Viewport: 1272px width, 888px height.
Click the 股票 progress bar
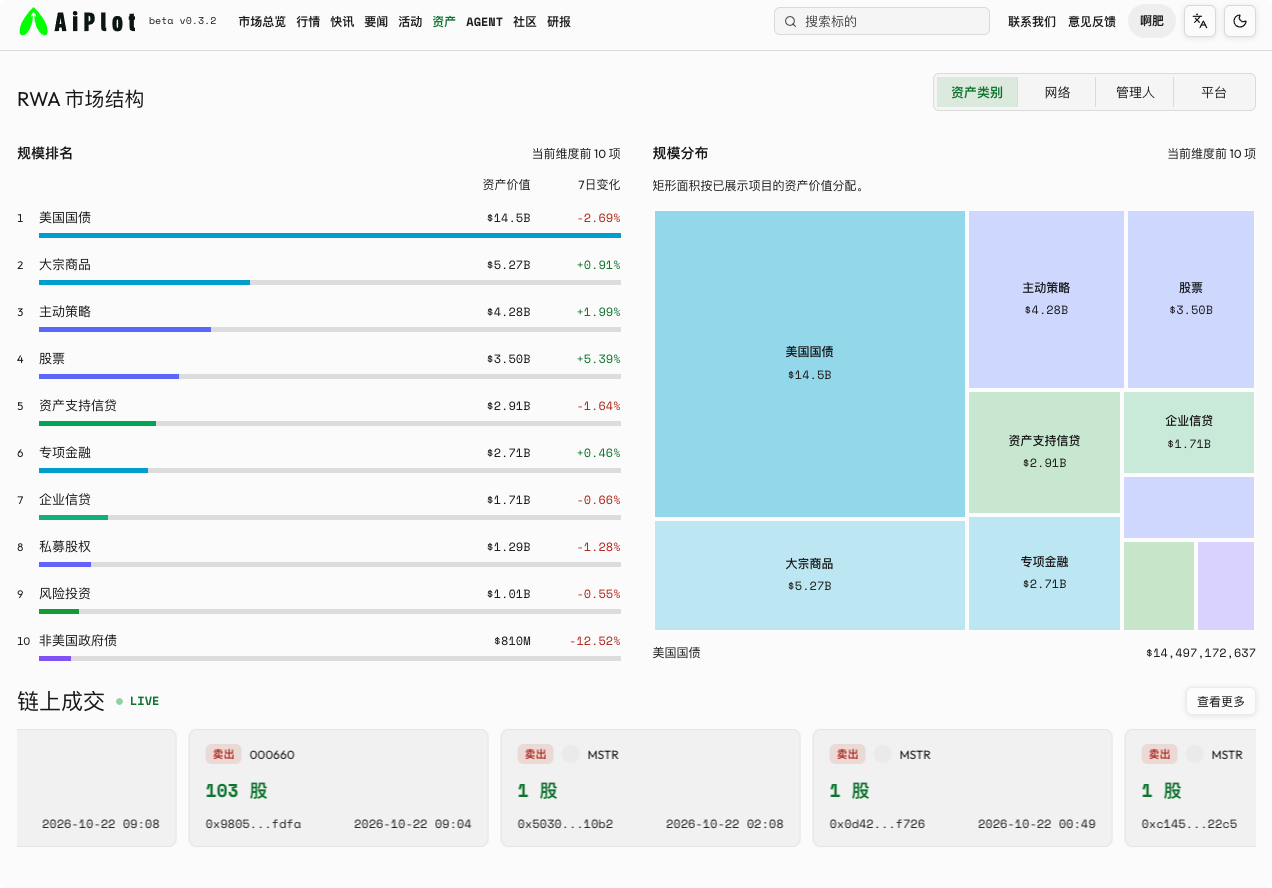coord(330,376)
